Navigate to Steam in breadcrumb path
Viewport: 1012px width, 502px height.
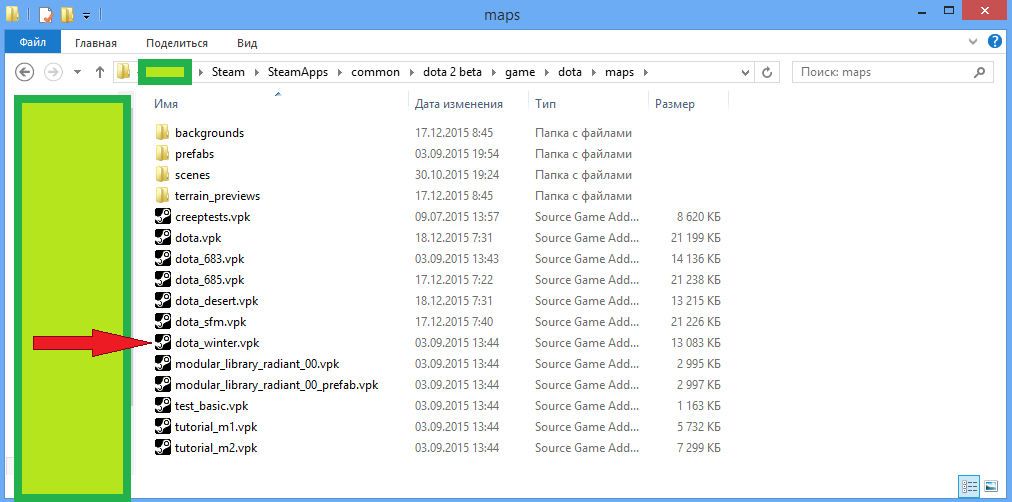[229, 72]
